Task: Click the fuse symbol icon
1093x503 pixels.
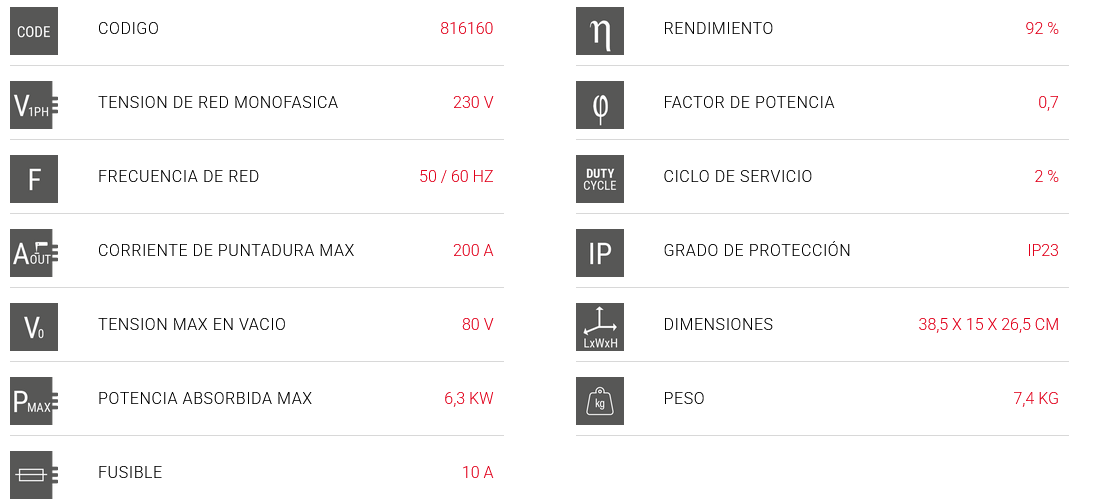Action: click(34, 474)
